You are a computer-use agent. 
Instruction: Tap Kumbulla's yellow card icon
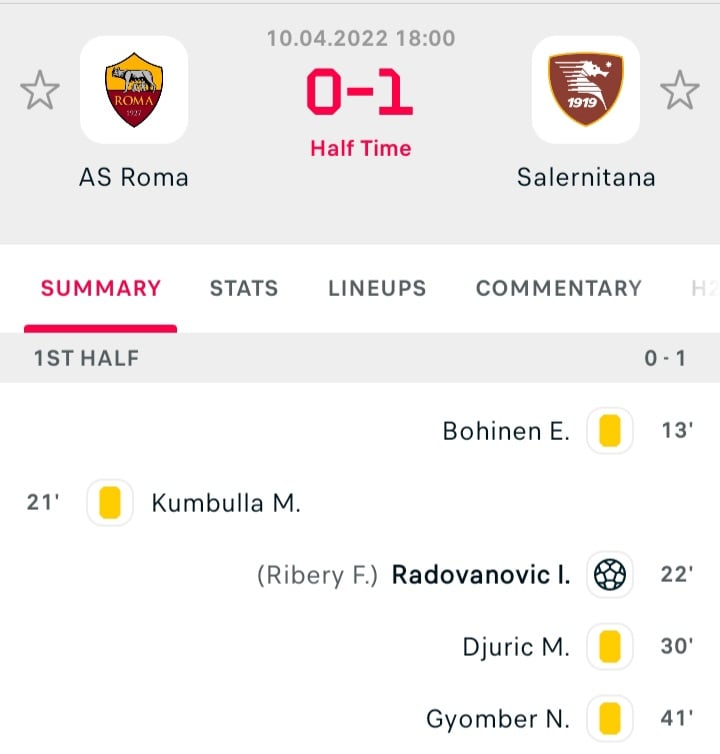tap(110, 503)
